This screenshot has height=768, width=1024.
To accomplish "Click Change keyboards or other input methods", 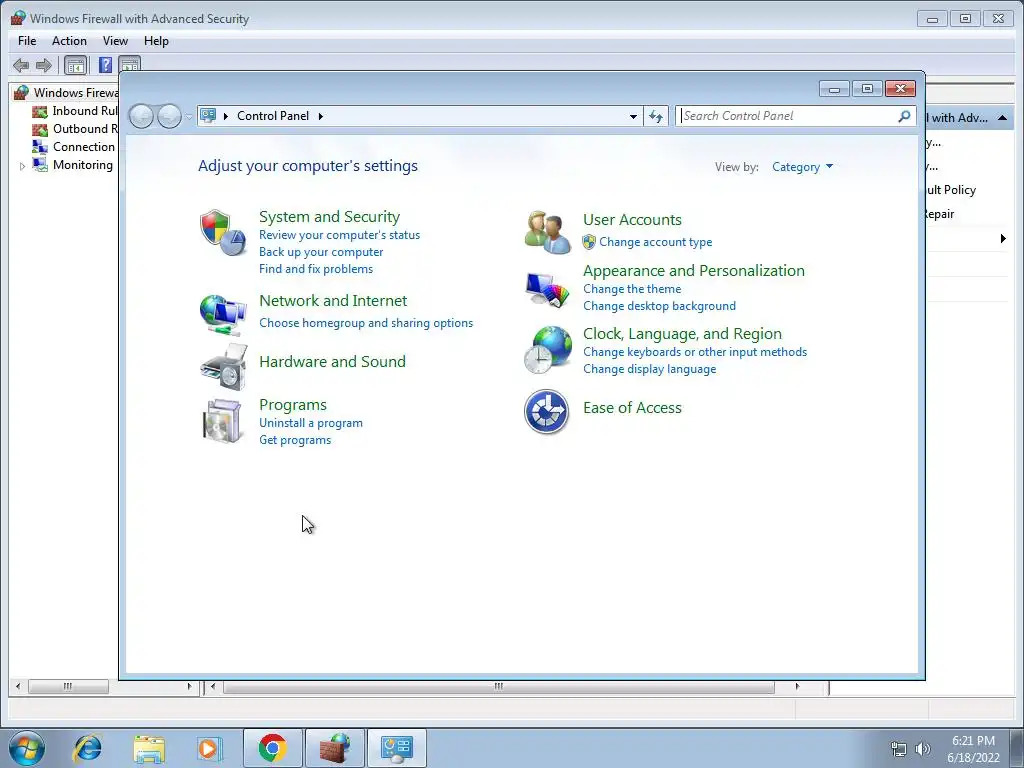I will 695,352.
